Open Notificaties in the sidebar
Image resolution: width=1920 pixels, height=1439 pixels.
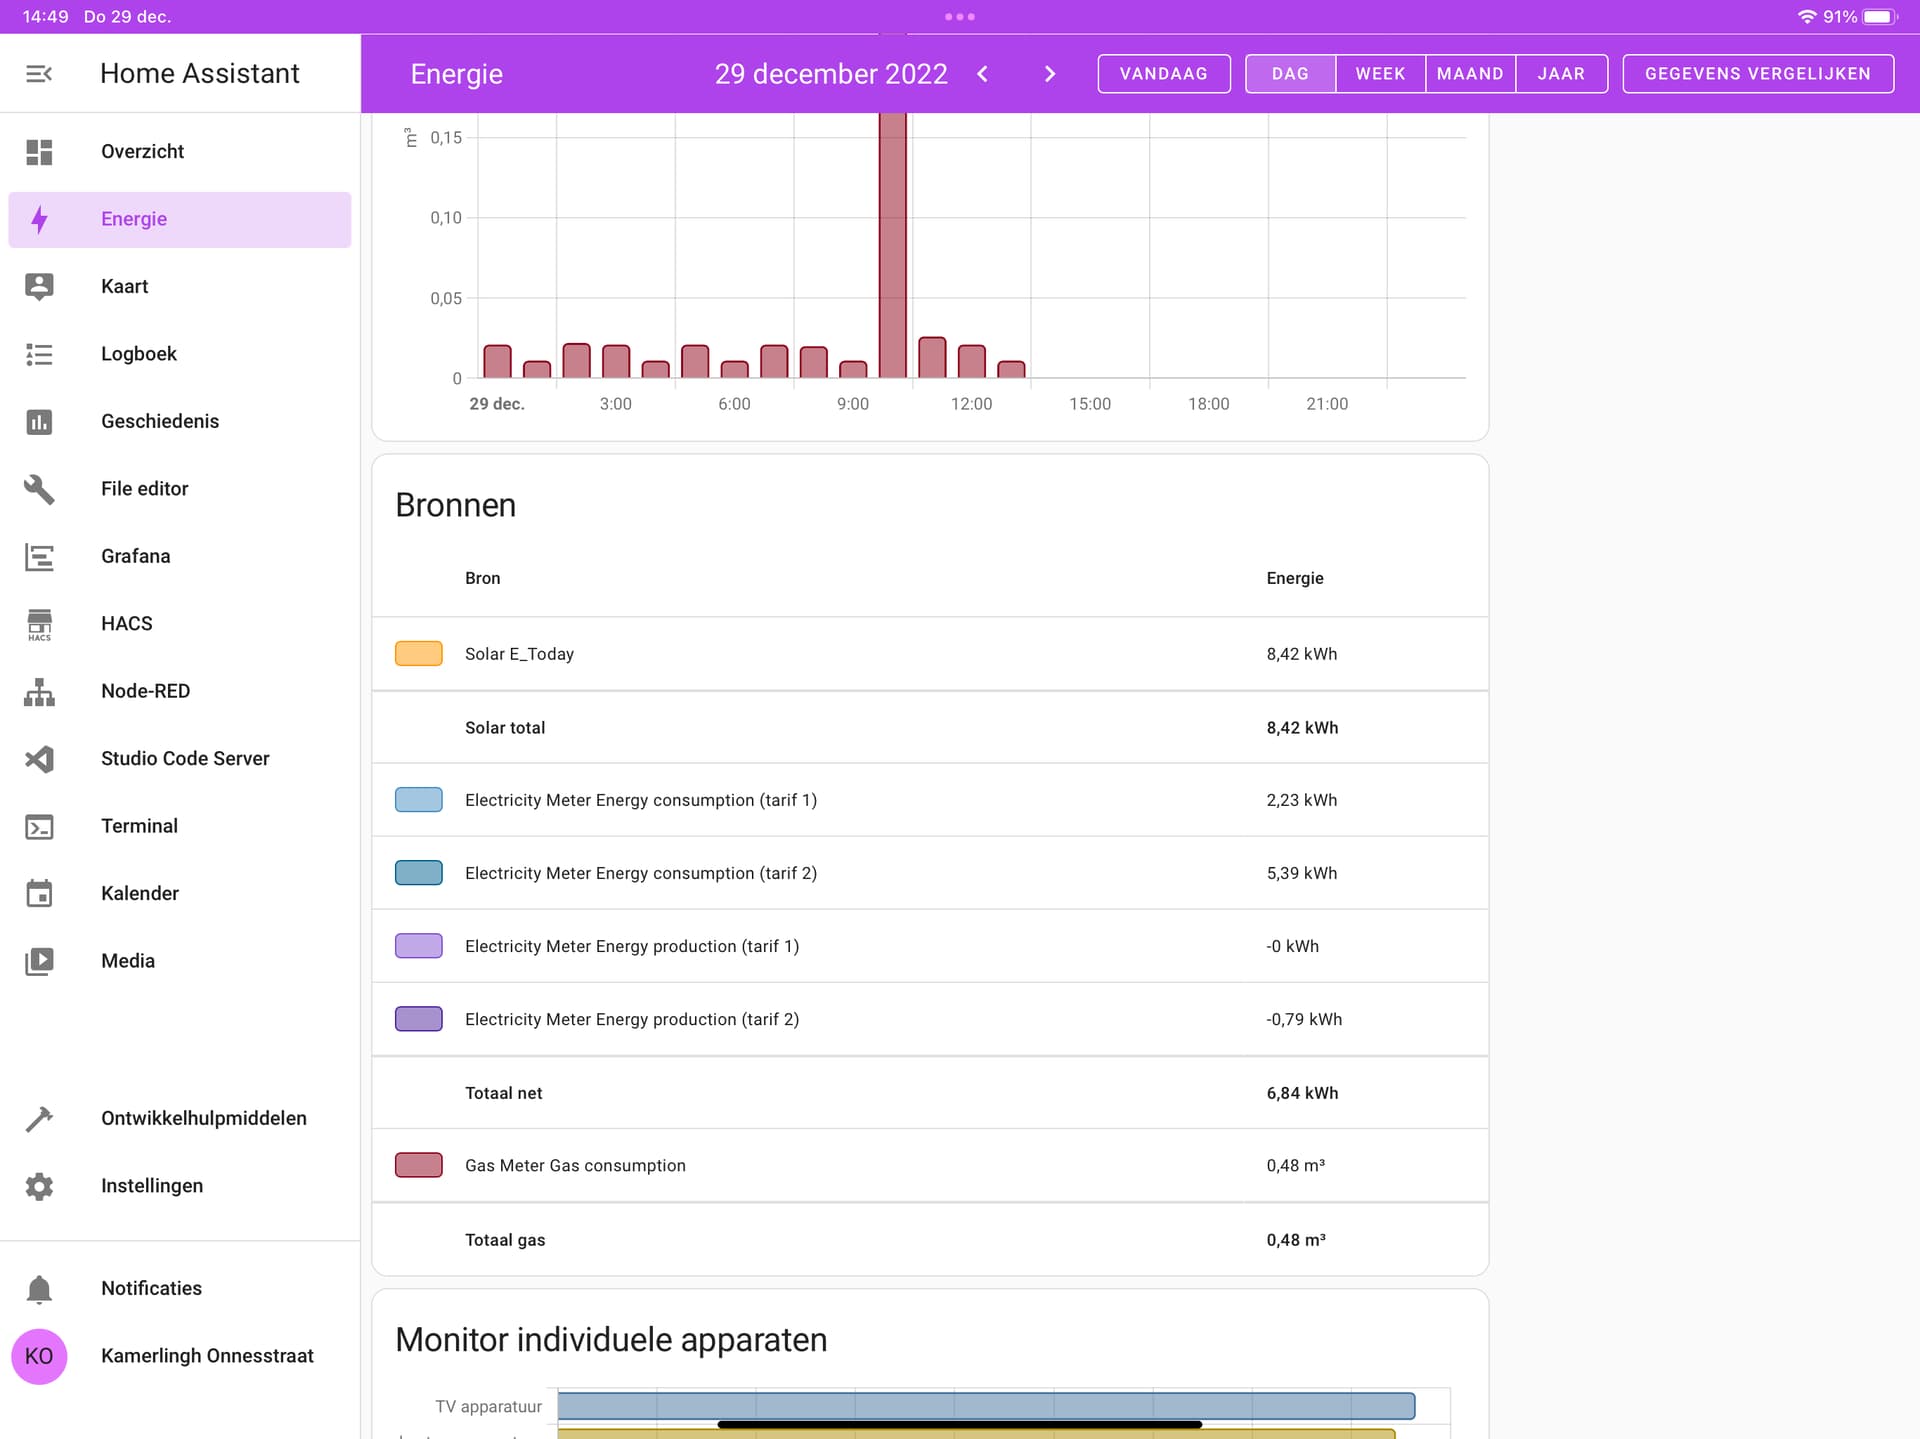click(151, 1289)
